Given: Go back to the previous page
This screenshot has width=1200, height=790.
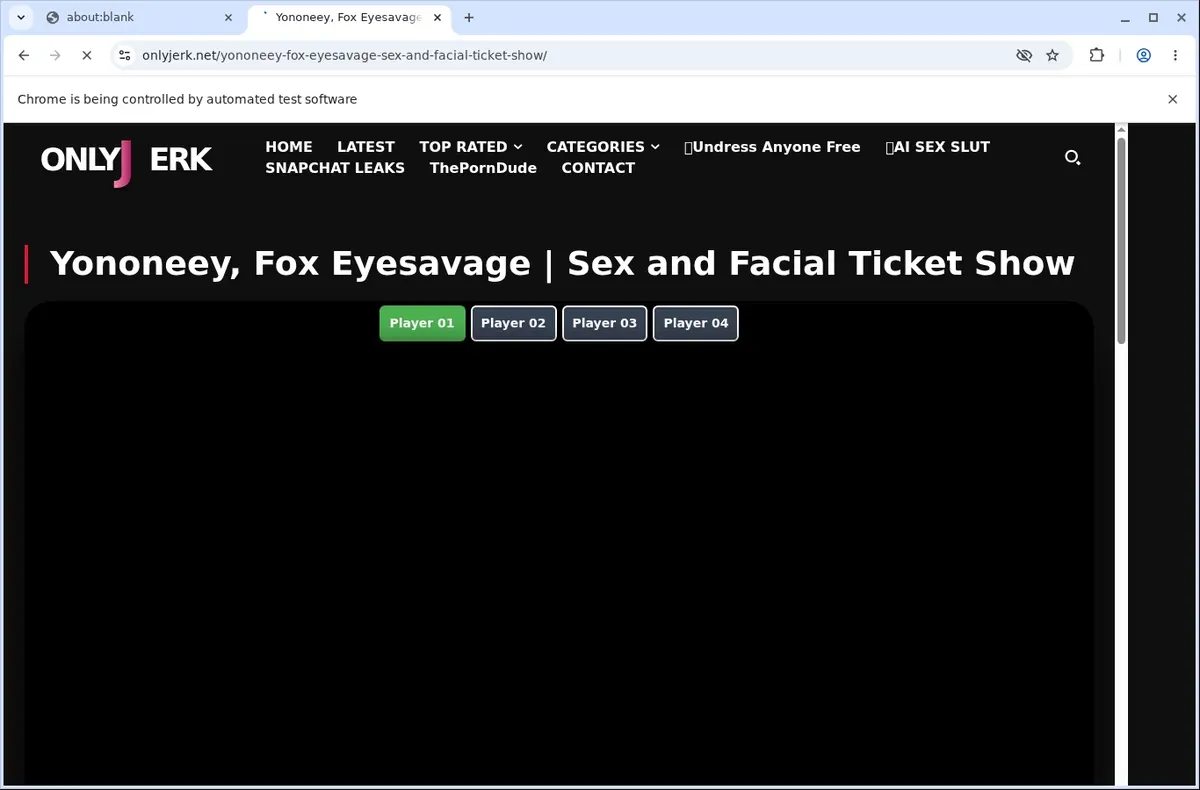Looking at the screenshot, I should [24, 56].
